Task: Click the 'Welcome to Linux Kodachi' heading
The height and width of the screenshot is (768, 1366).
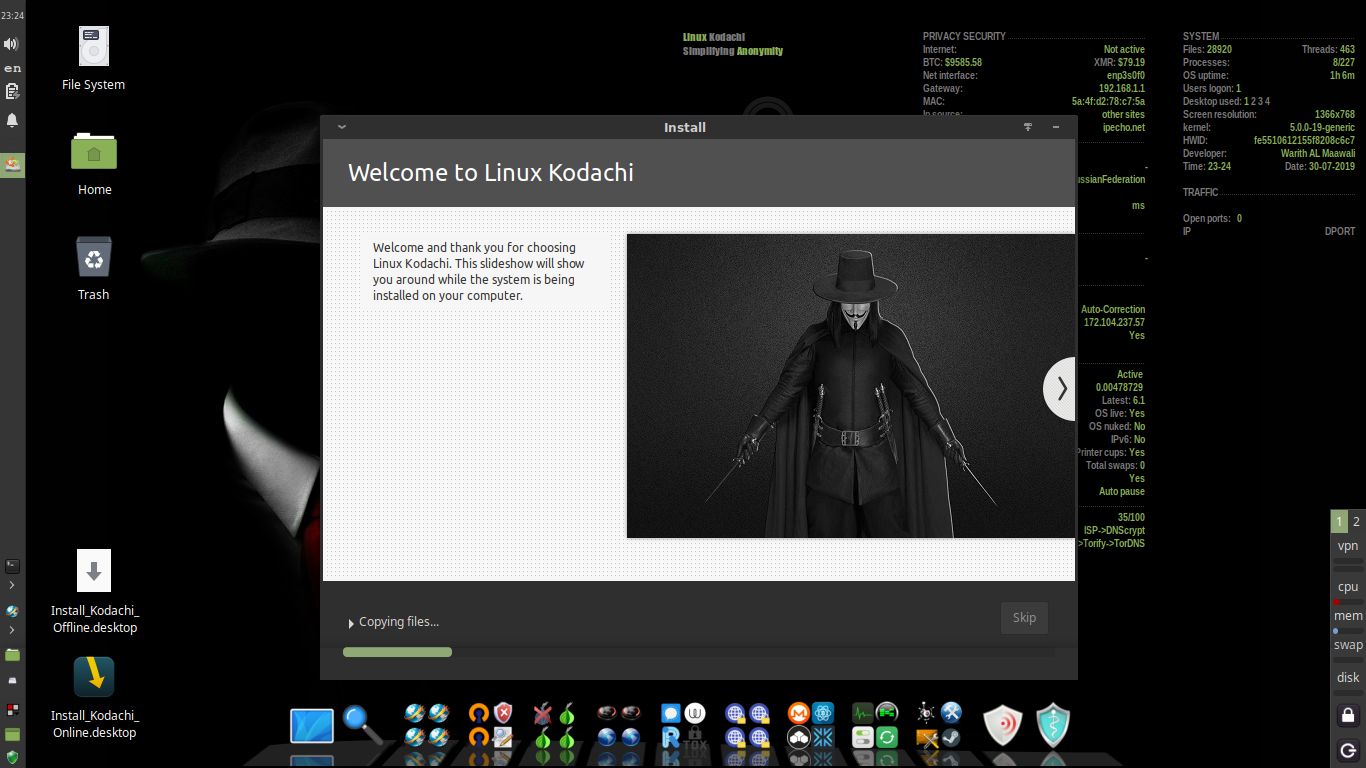Action: pos(491,172)
